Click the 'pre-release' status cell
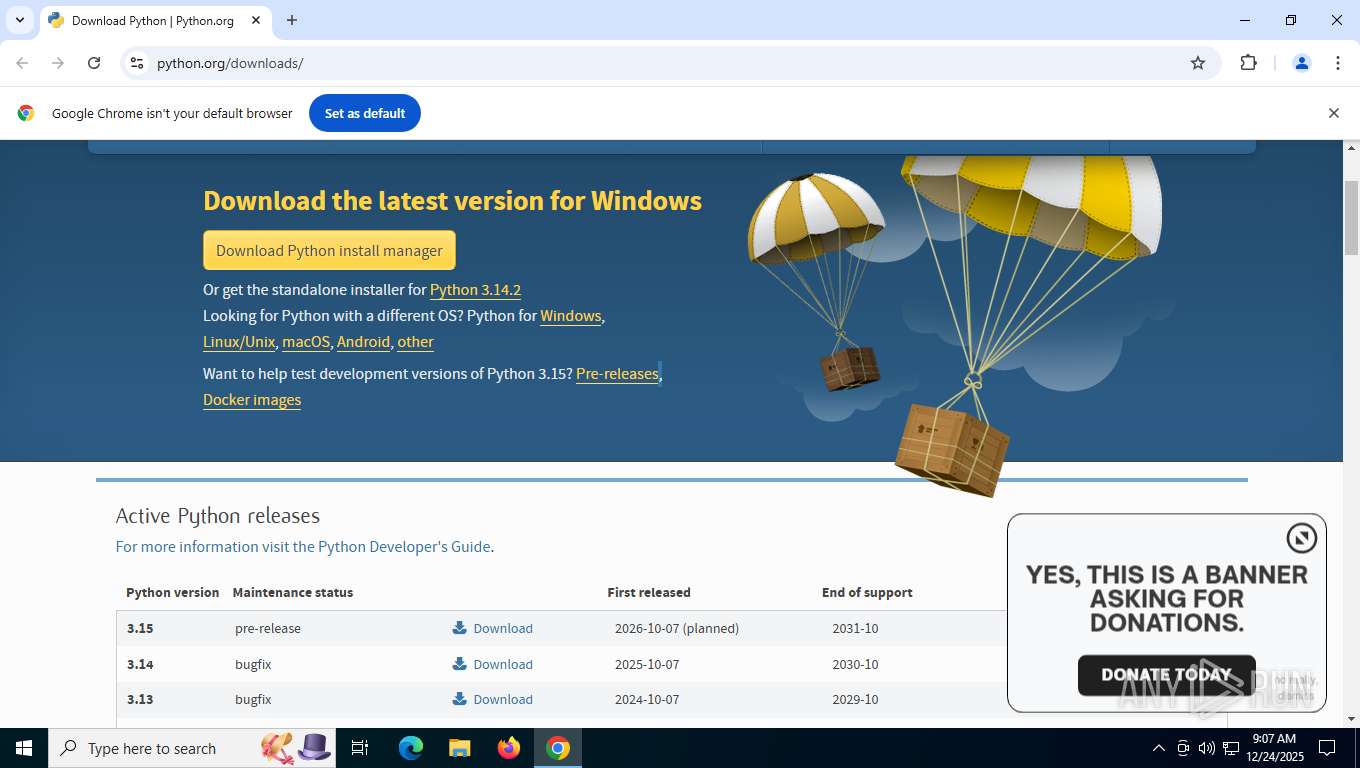This screenshot has width=1360, height=768. tap(268, 629)
